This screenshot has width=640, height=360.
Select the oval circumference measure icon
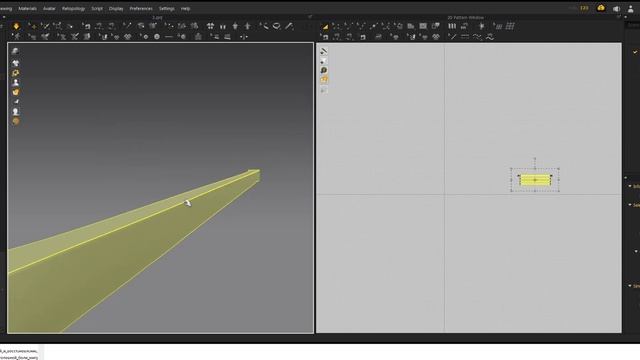276,26
